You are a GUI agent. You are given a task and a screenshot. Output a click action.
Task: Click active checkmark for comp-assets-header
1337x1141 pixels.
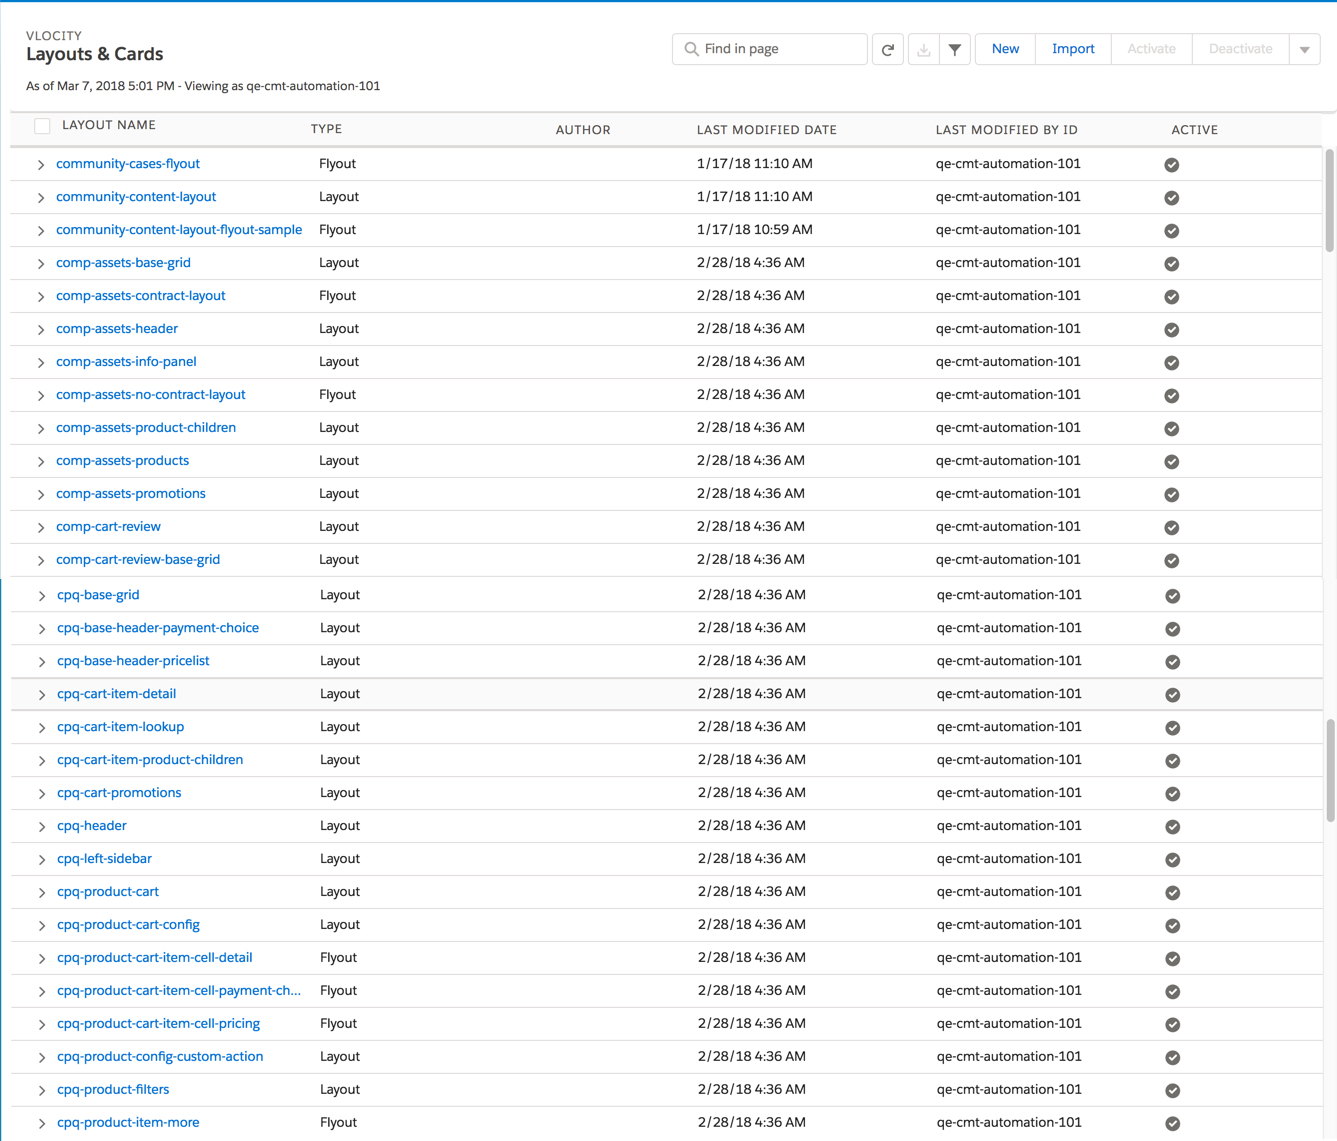1171,330
